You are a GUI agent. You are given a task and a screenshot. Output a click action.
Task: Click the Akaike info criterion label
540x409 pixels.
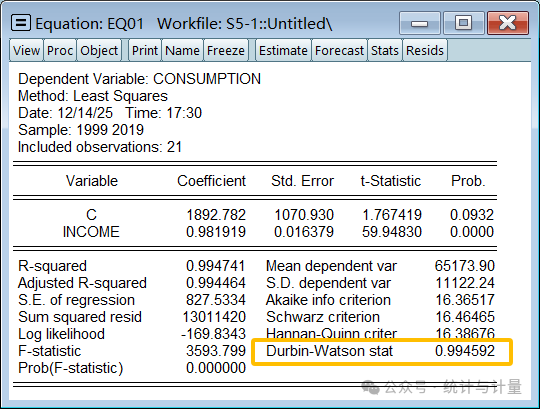coord(328,300)
